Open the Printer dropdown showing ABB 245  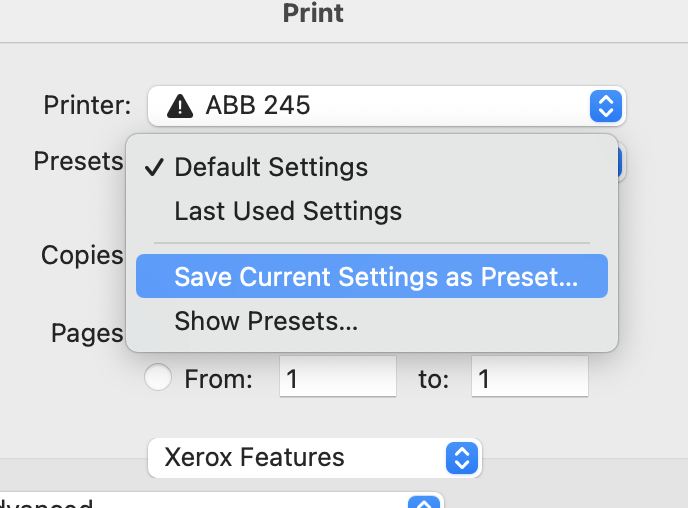(x=385, y=105)
